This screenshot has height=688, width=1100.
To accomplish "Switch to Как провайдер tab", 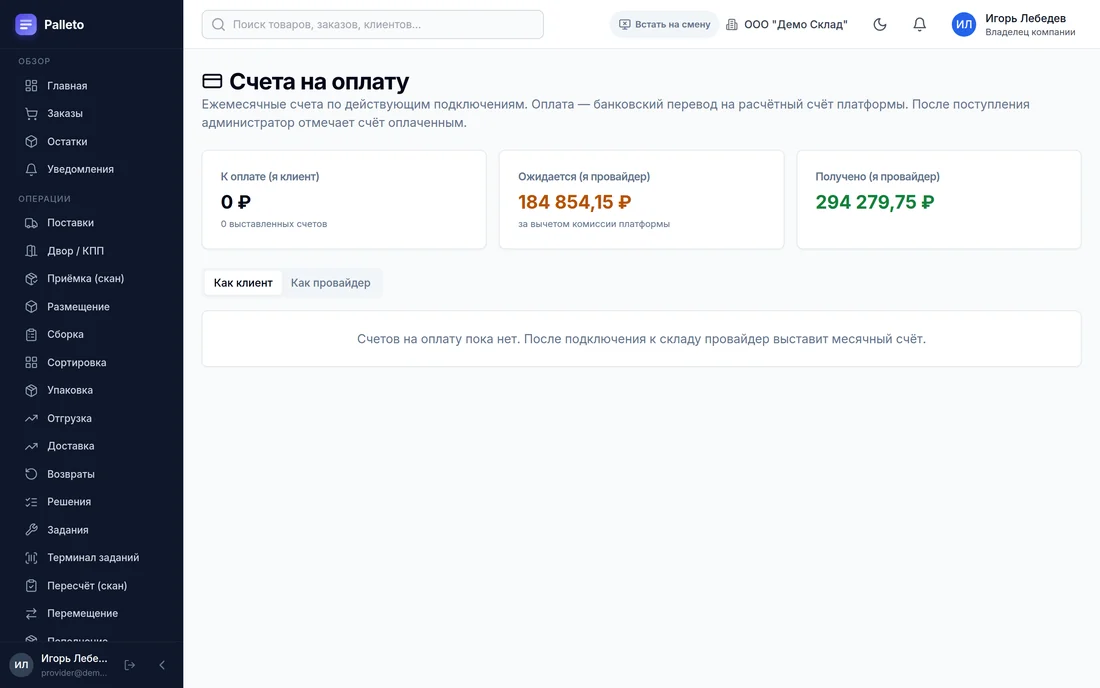I will (x=330, y=283).
